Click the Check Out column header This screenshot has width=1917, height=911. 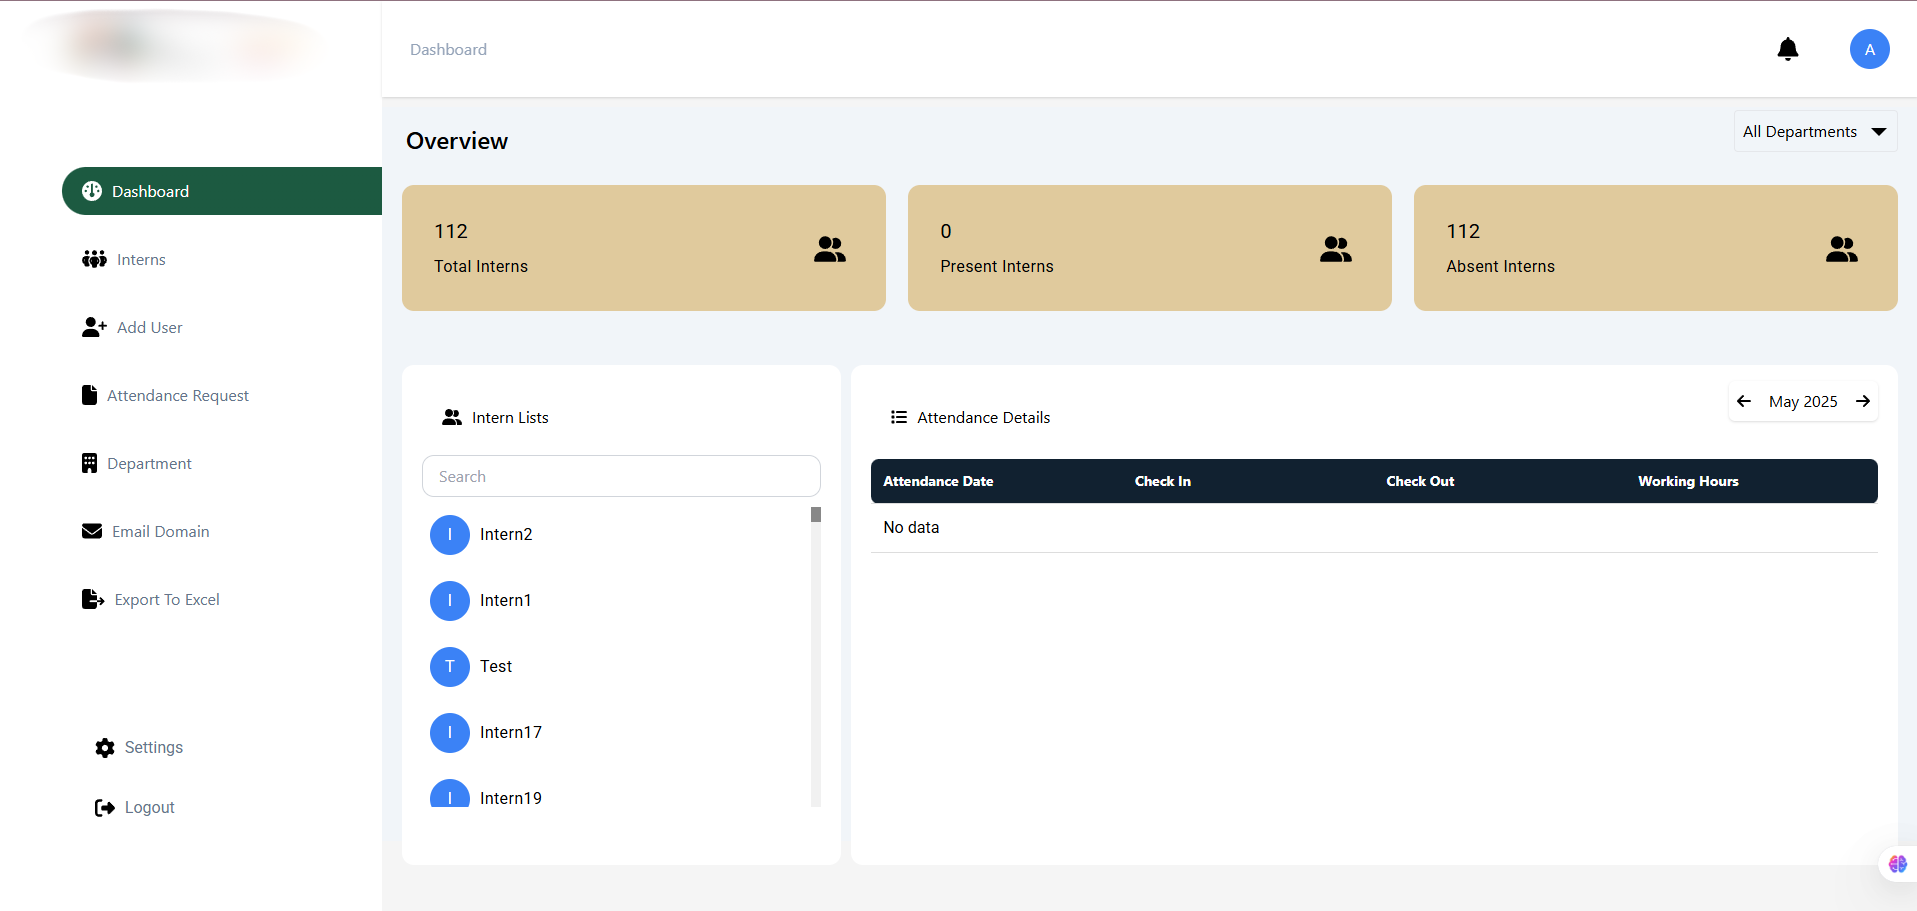(1420, 481)
